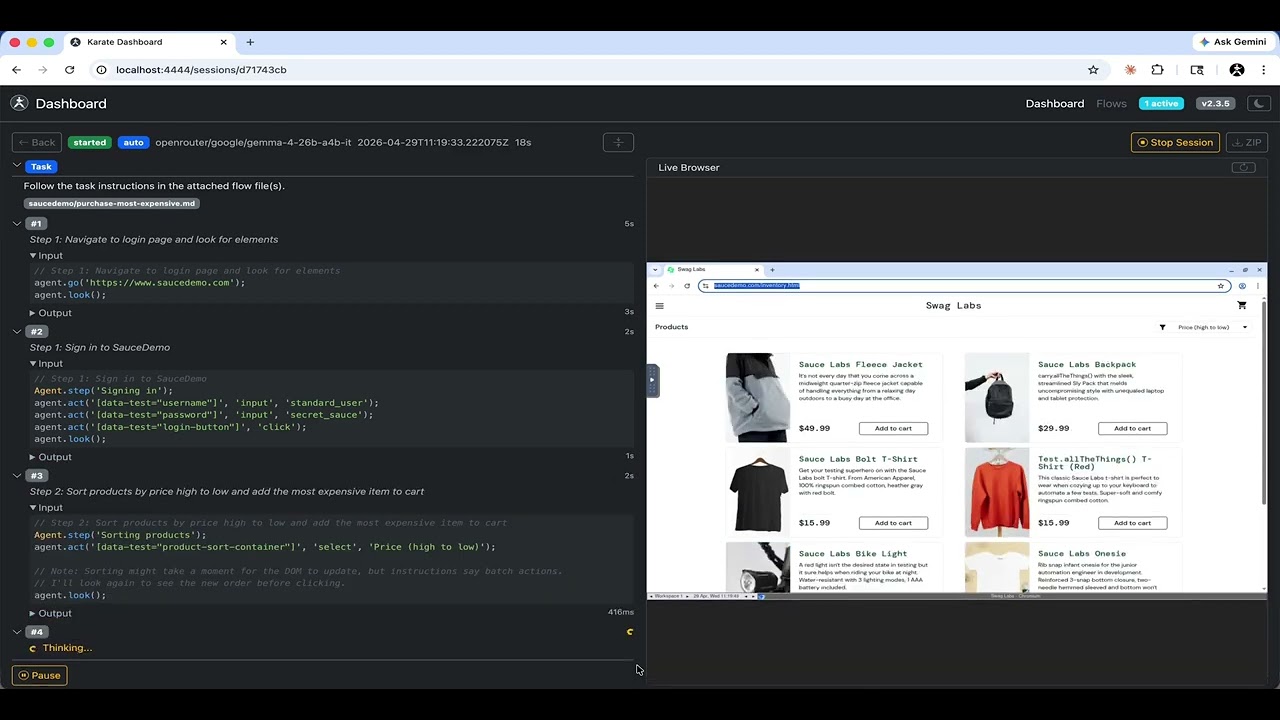This screenshot has width=1280, height=720.
Task: Open red T-Shirt product image
Action: click(x=996, y=492)
